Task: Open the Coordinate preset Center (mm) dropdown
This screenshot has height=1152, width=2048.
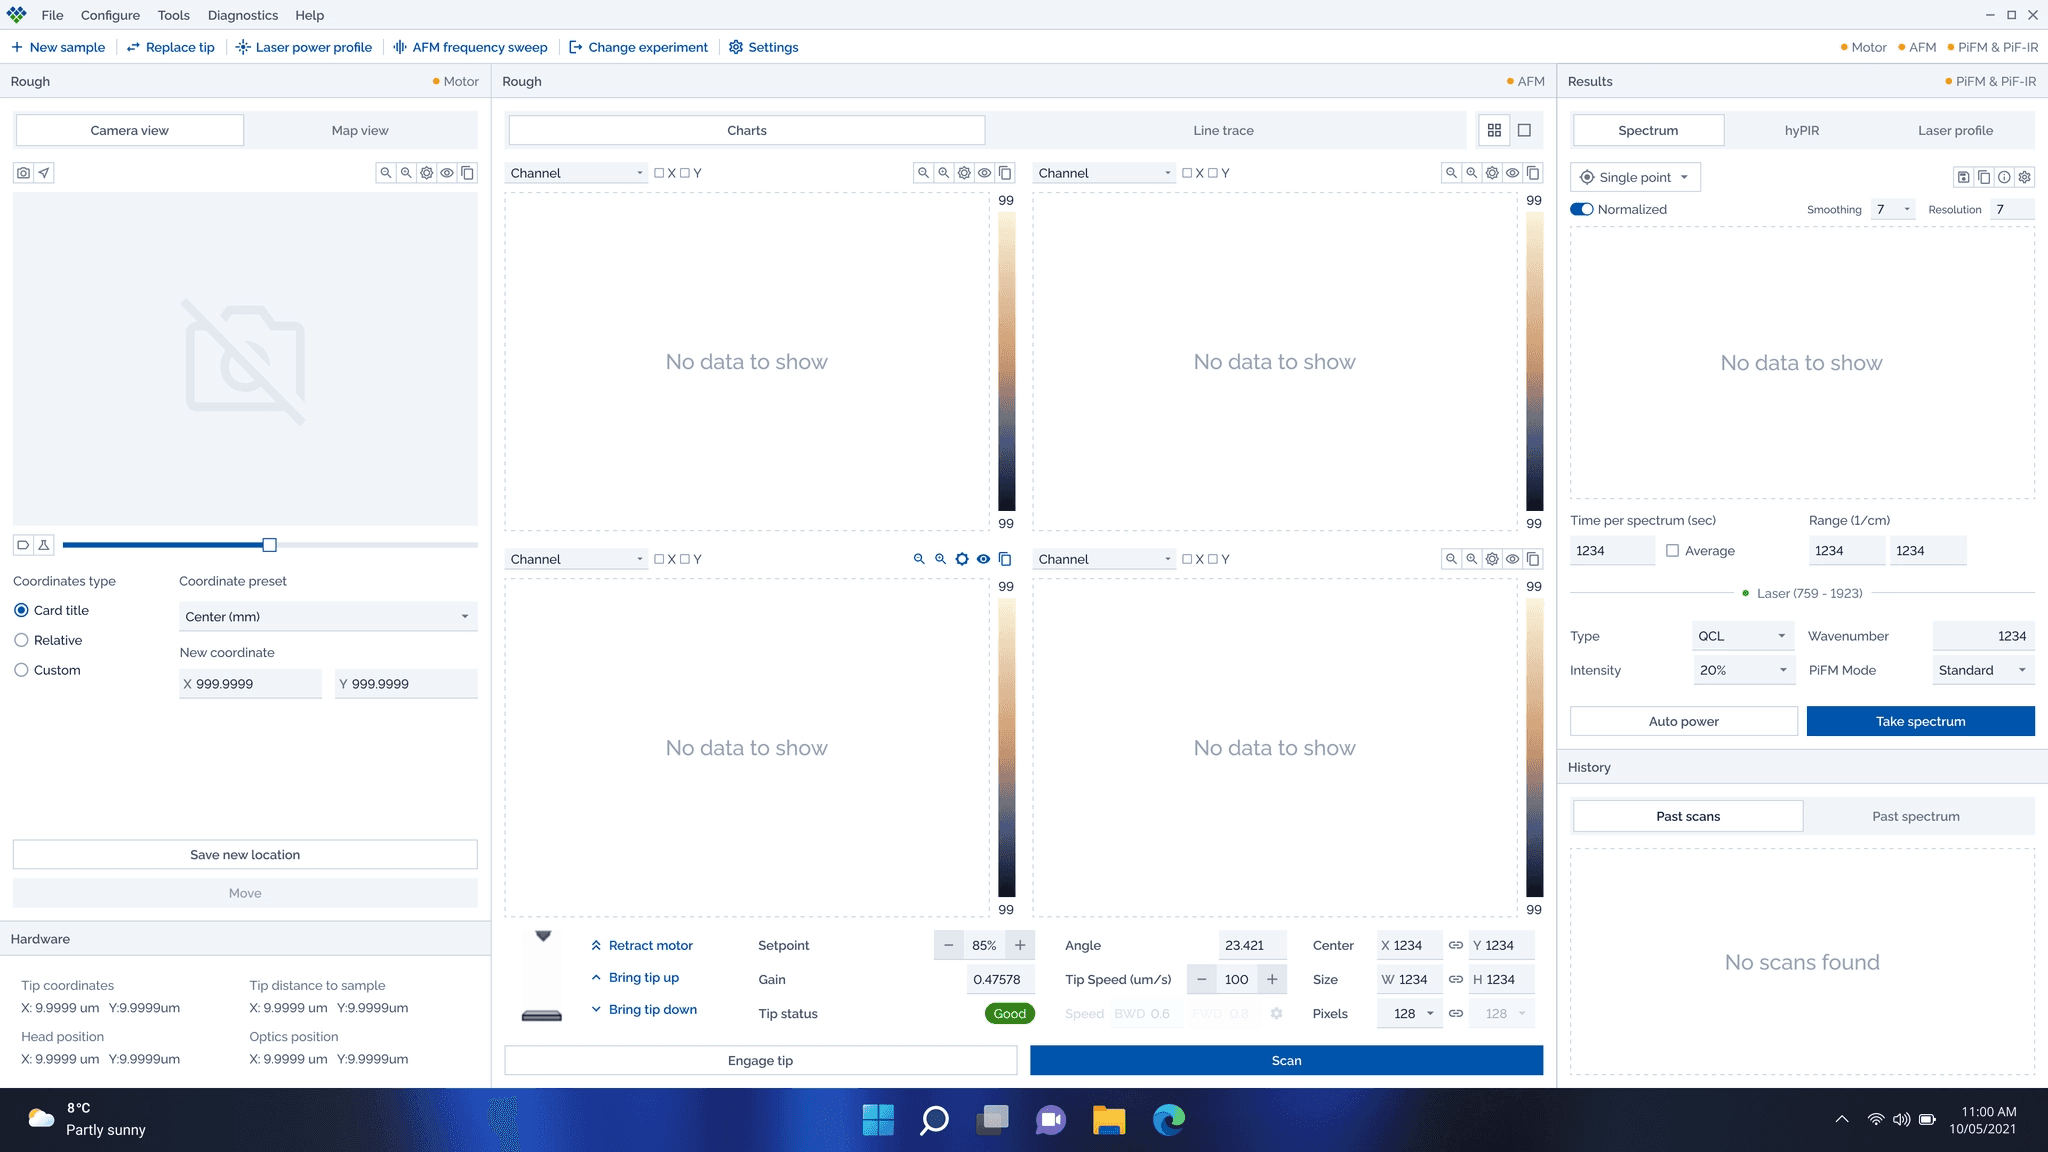Action: 327,616
